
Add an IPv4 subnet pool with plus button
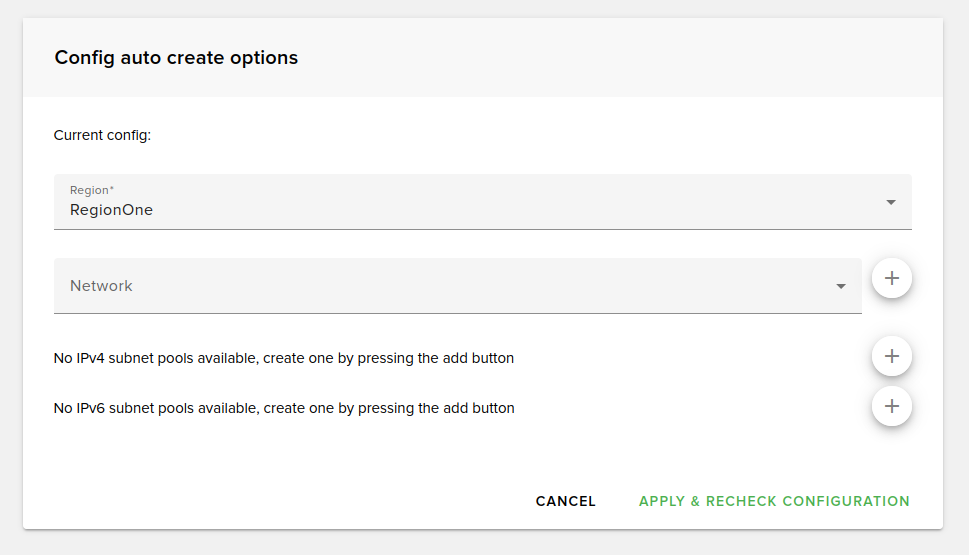892,356
